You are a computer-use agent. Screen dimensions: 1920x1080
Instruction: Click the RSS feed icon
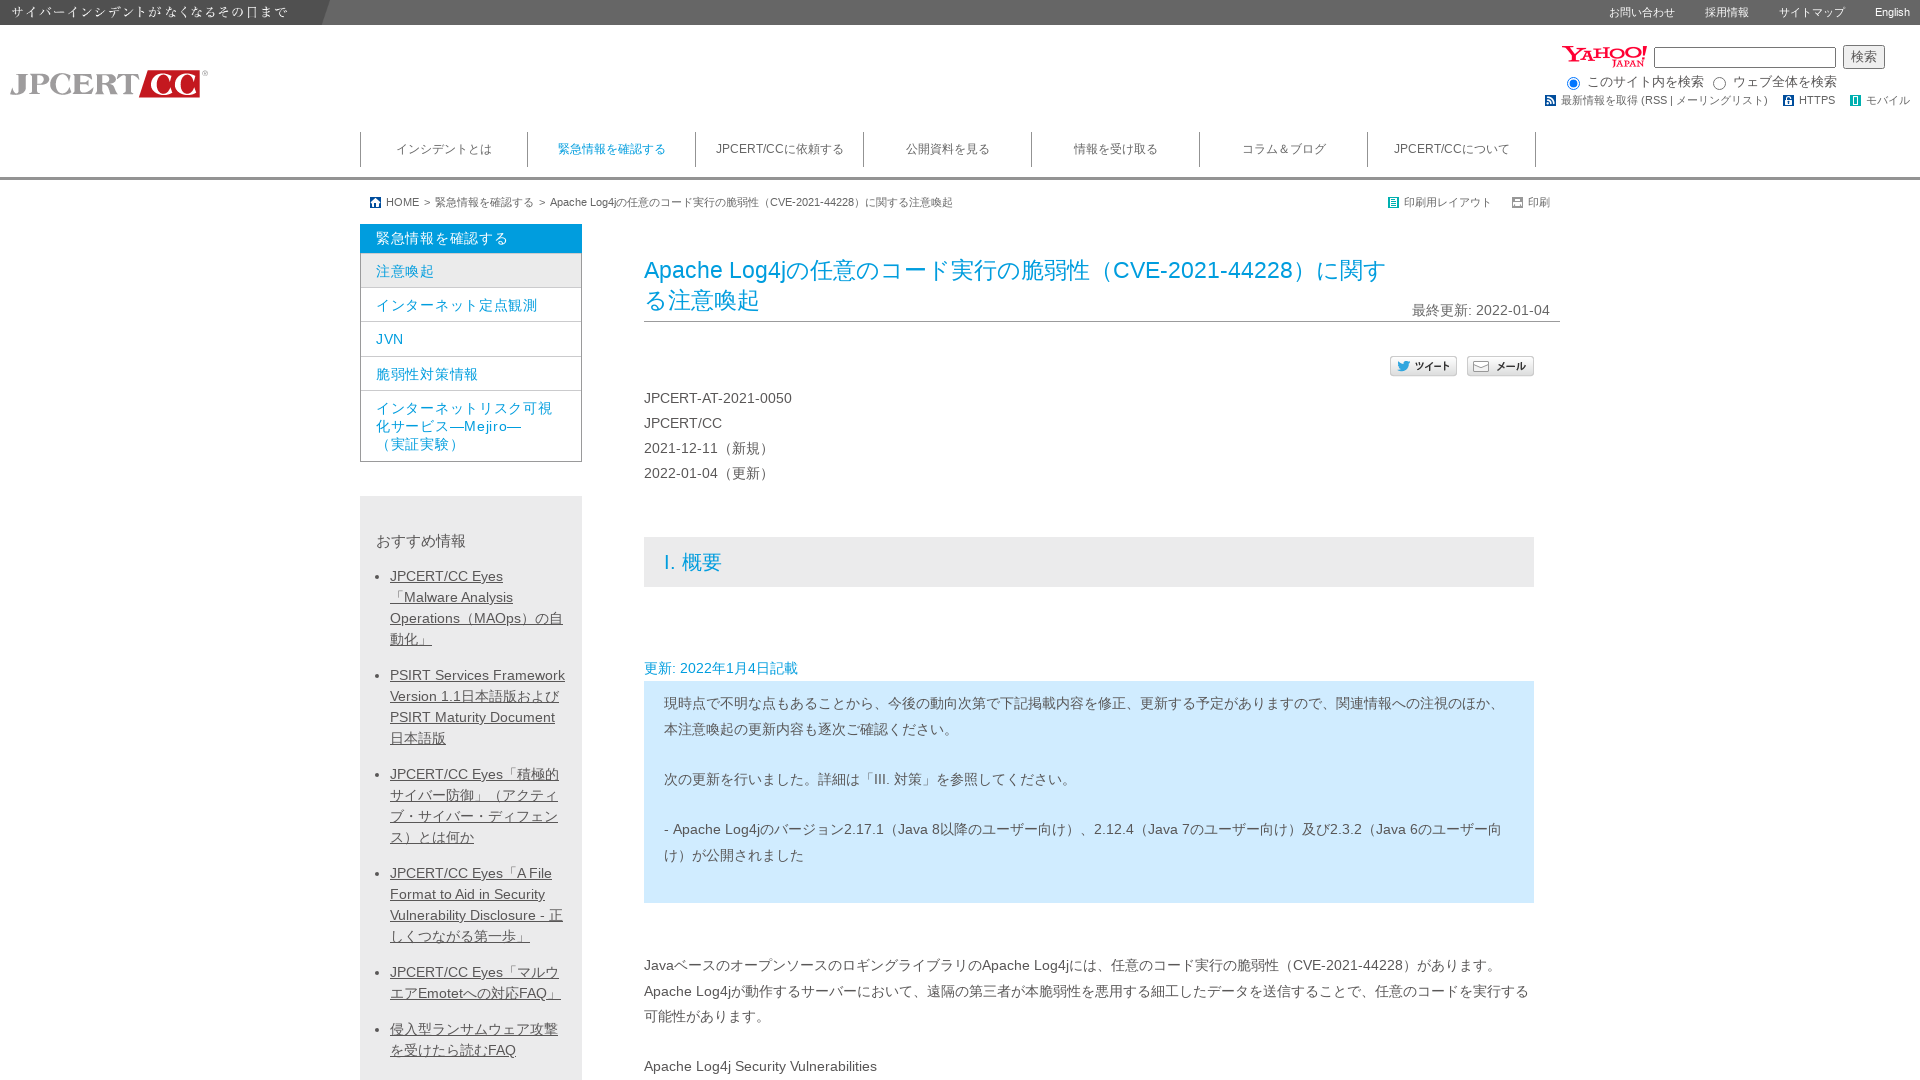click(1550, 101)
